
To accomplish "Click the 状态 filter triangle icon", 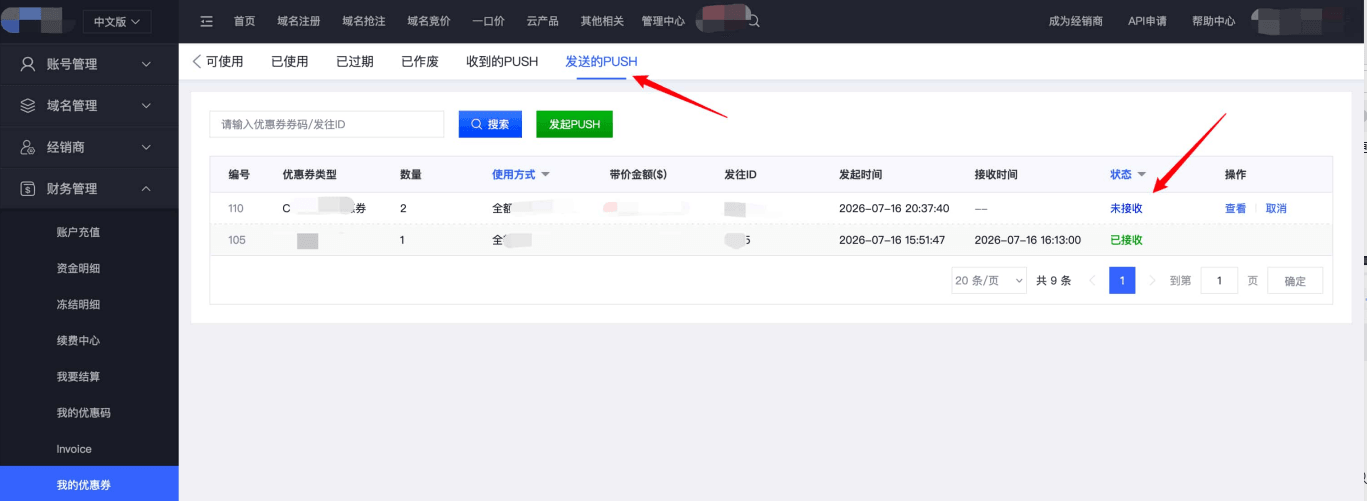I will [1141, 174].
